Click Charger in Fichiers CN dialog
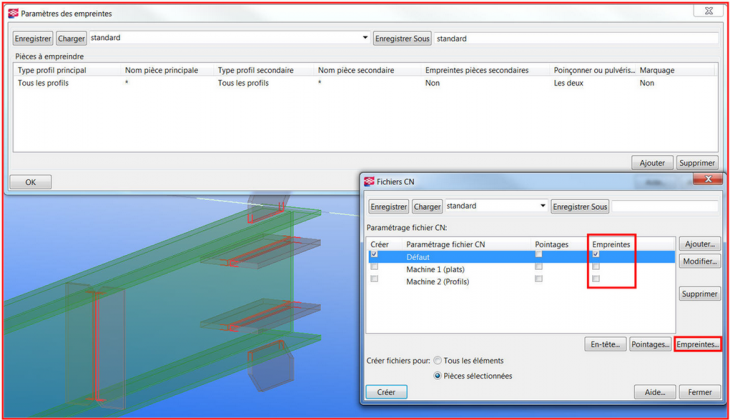 [427, 207]
